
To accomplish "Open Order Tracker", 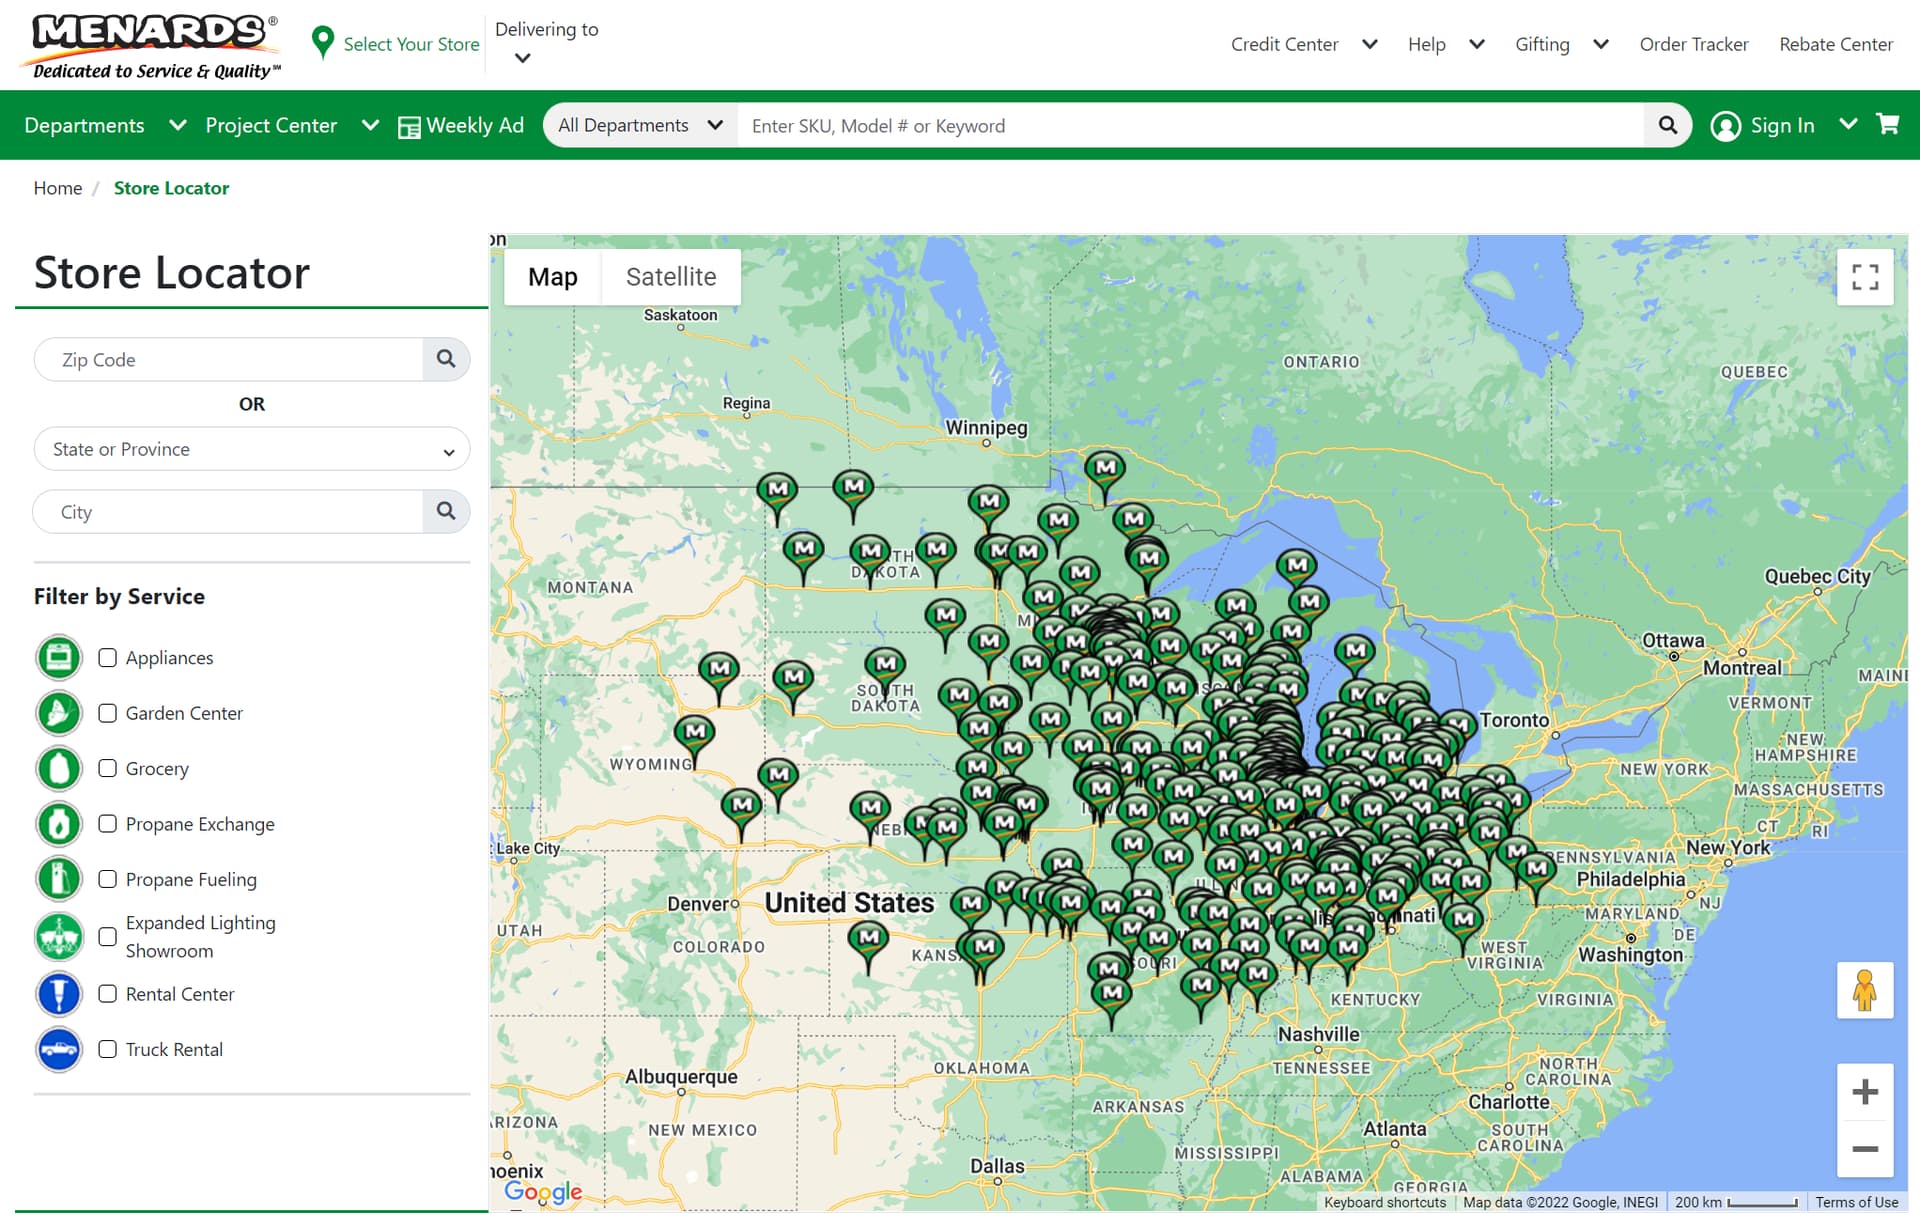I will [1694, 44].
